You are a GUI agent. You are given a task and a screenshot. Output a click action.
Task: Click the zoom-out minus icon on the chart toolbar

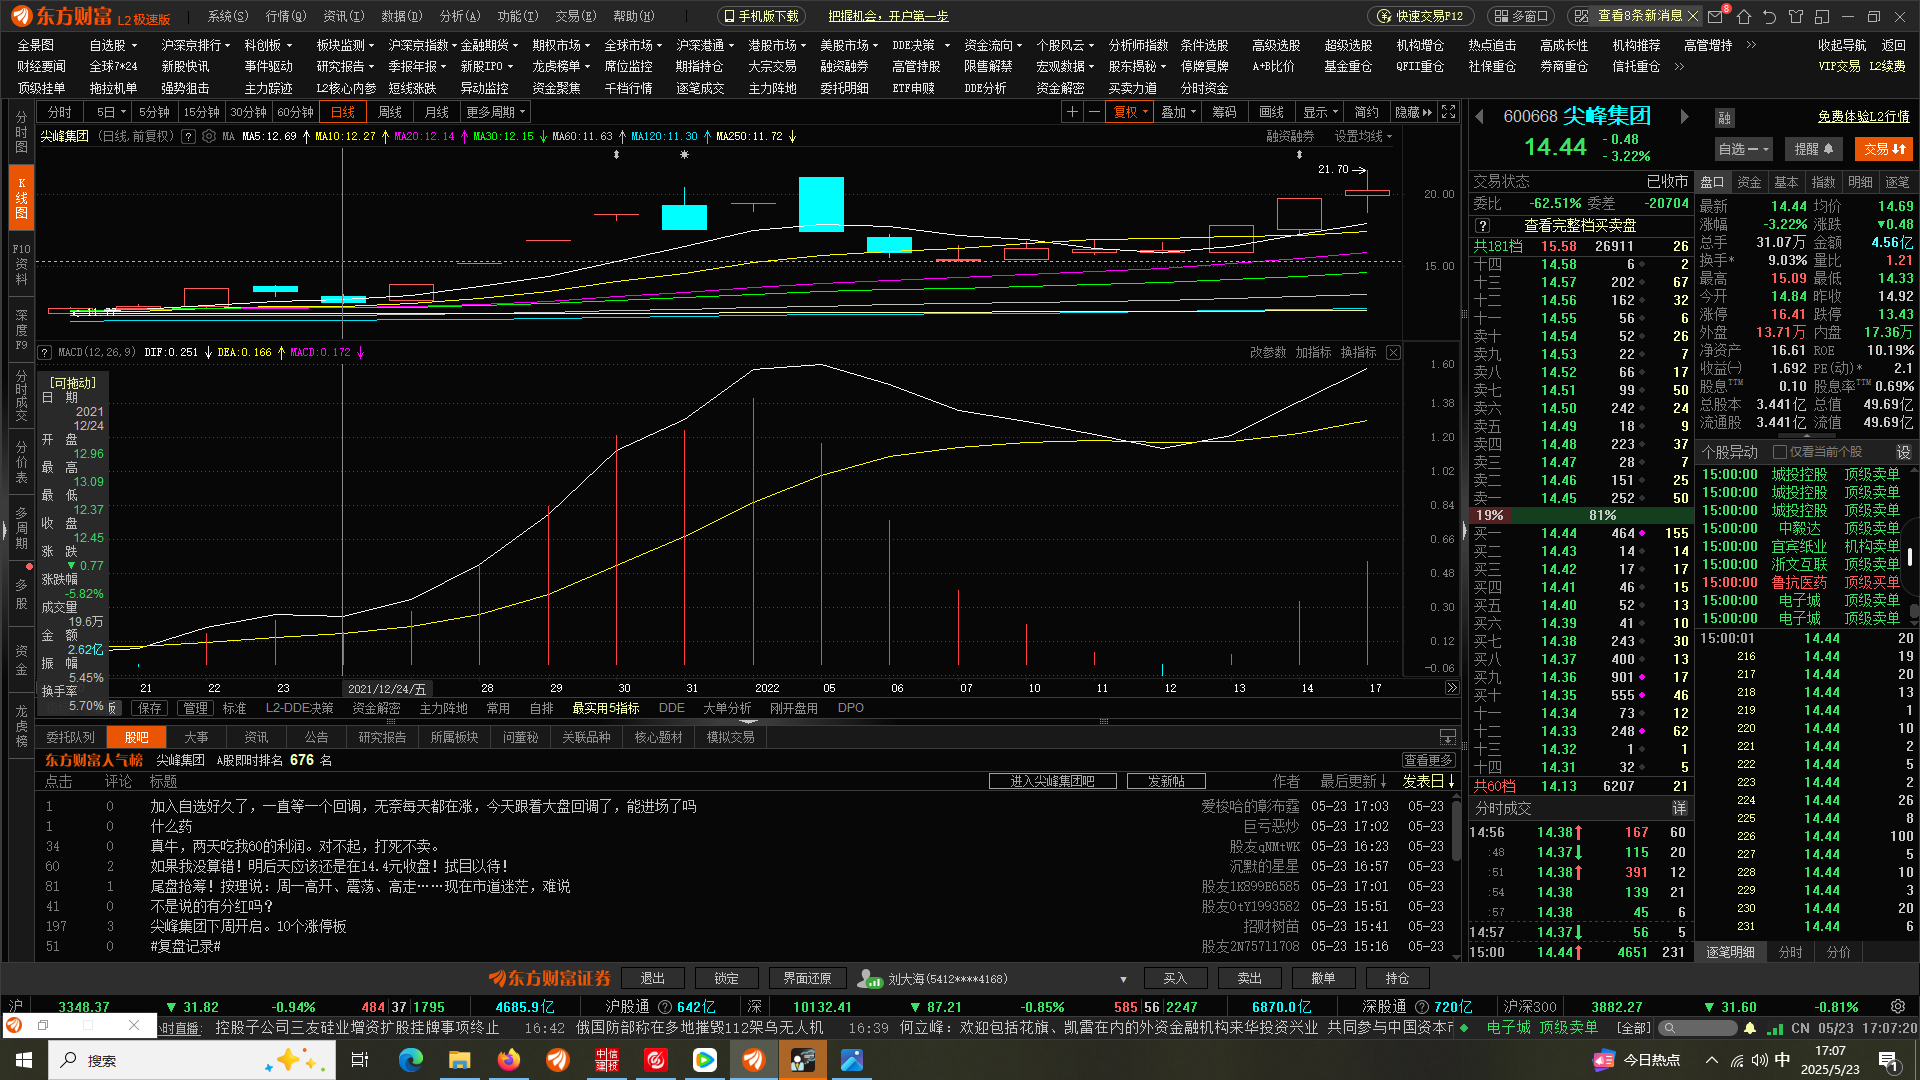[x=1094, y=112]
